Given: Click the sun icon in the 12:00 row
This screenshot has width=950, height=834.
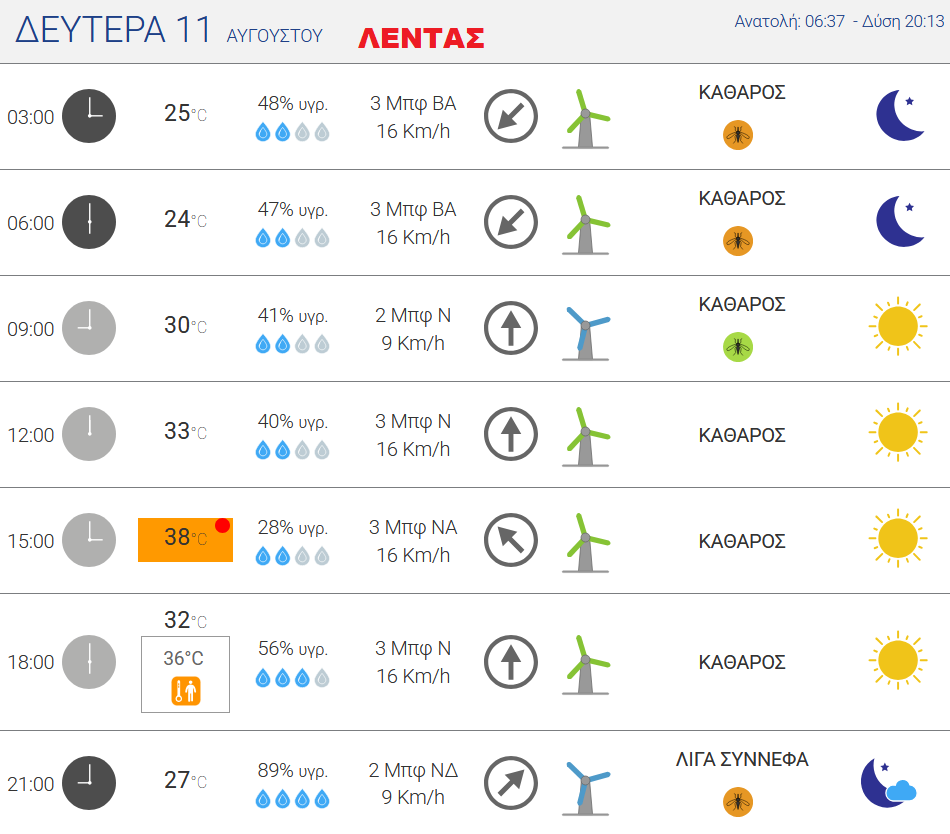Looking at the screenshot, I should pos(897,432).
